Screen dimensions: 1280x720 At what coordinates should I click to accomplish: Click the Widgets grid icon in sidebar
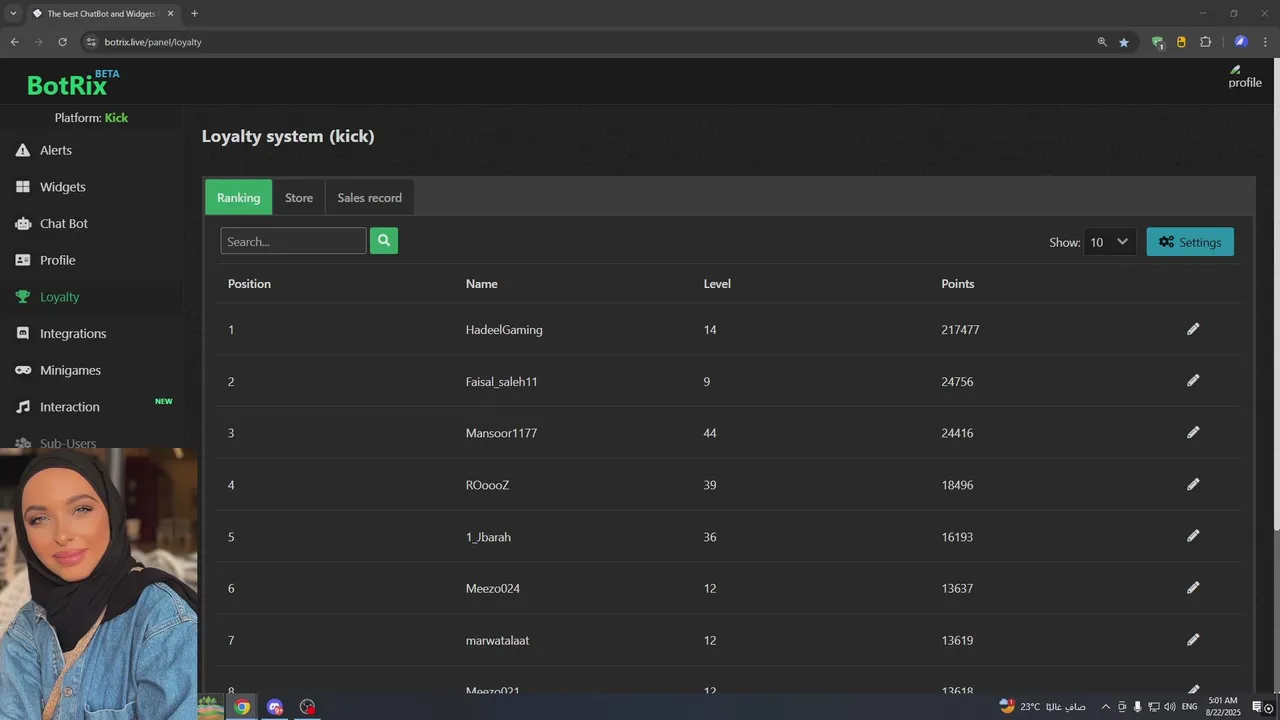(22, 187)
